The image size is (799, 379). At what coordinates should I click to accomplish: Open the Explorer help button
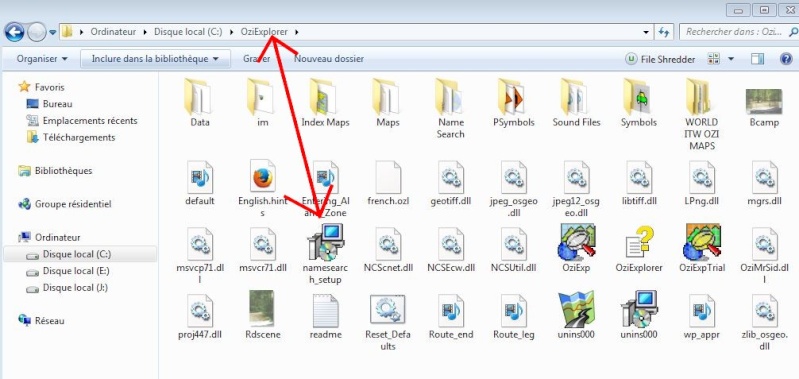click(x=786, y=59)
